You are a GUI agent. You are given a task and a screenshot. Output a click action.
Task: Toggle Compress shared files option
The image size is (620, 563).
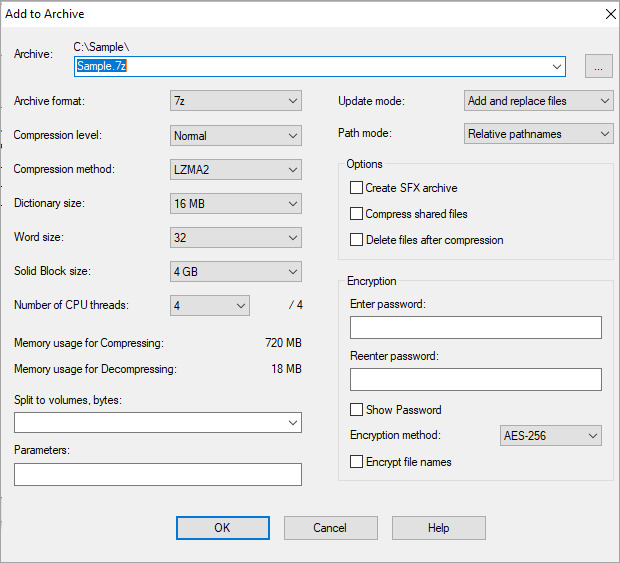click(x=356, y=214)
